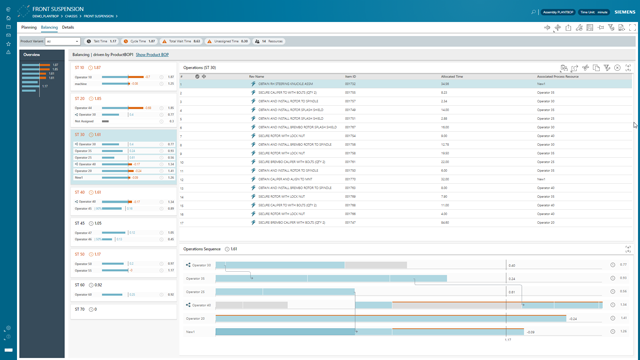640x360 pixels.
Task: Switch to the Details tab
Action: point(68,27)
